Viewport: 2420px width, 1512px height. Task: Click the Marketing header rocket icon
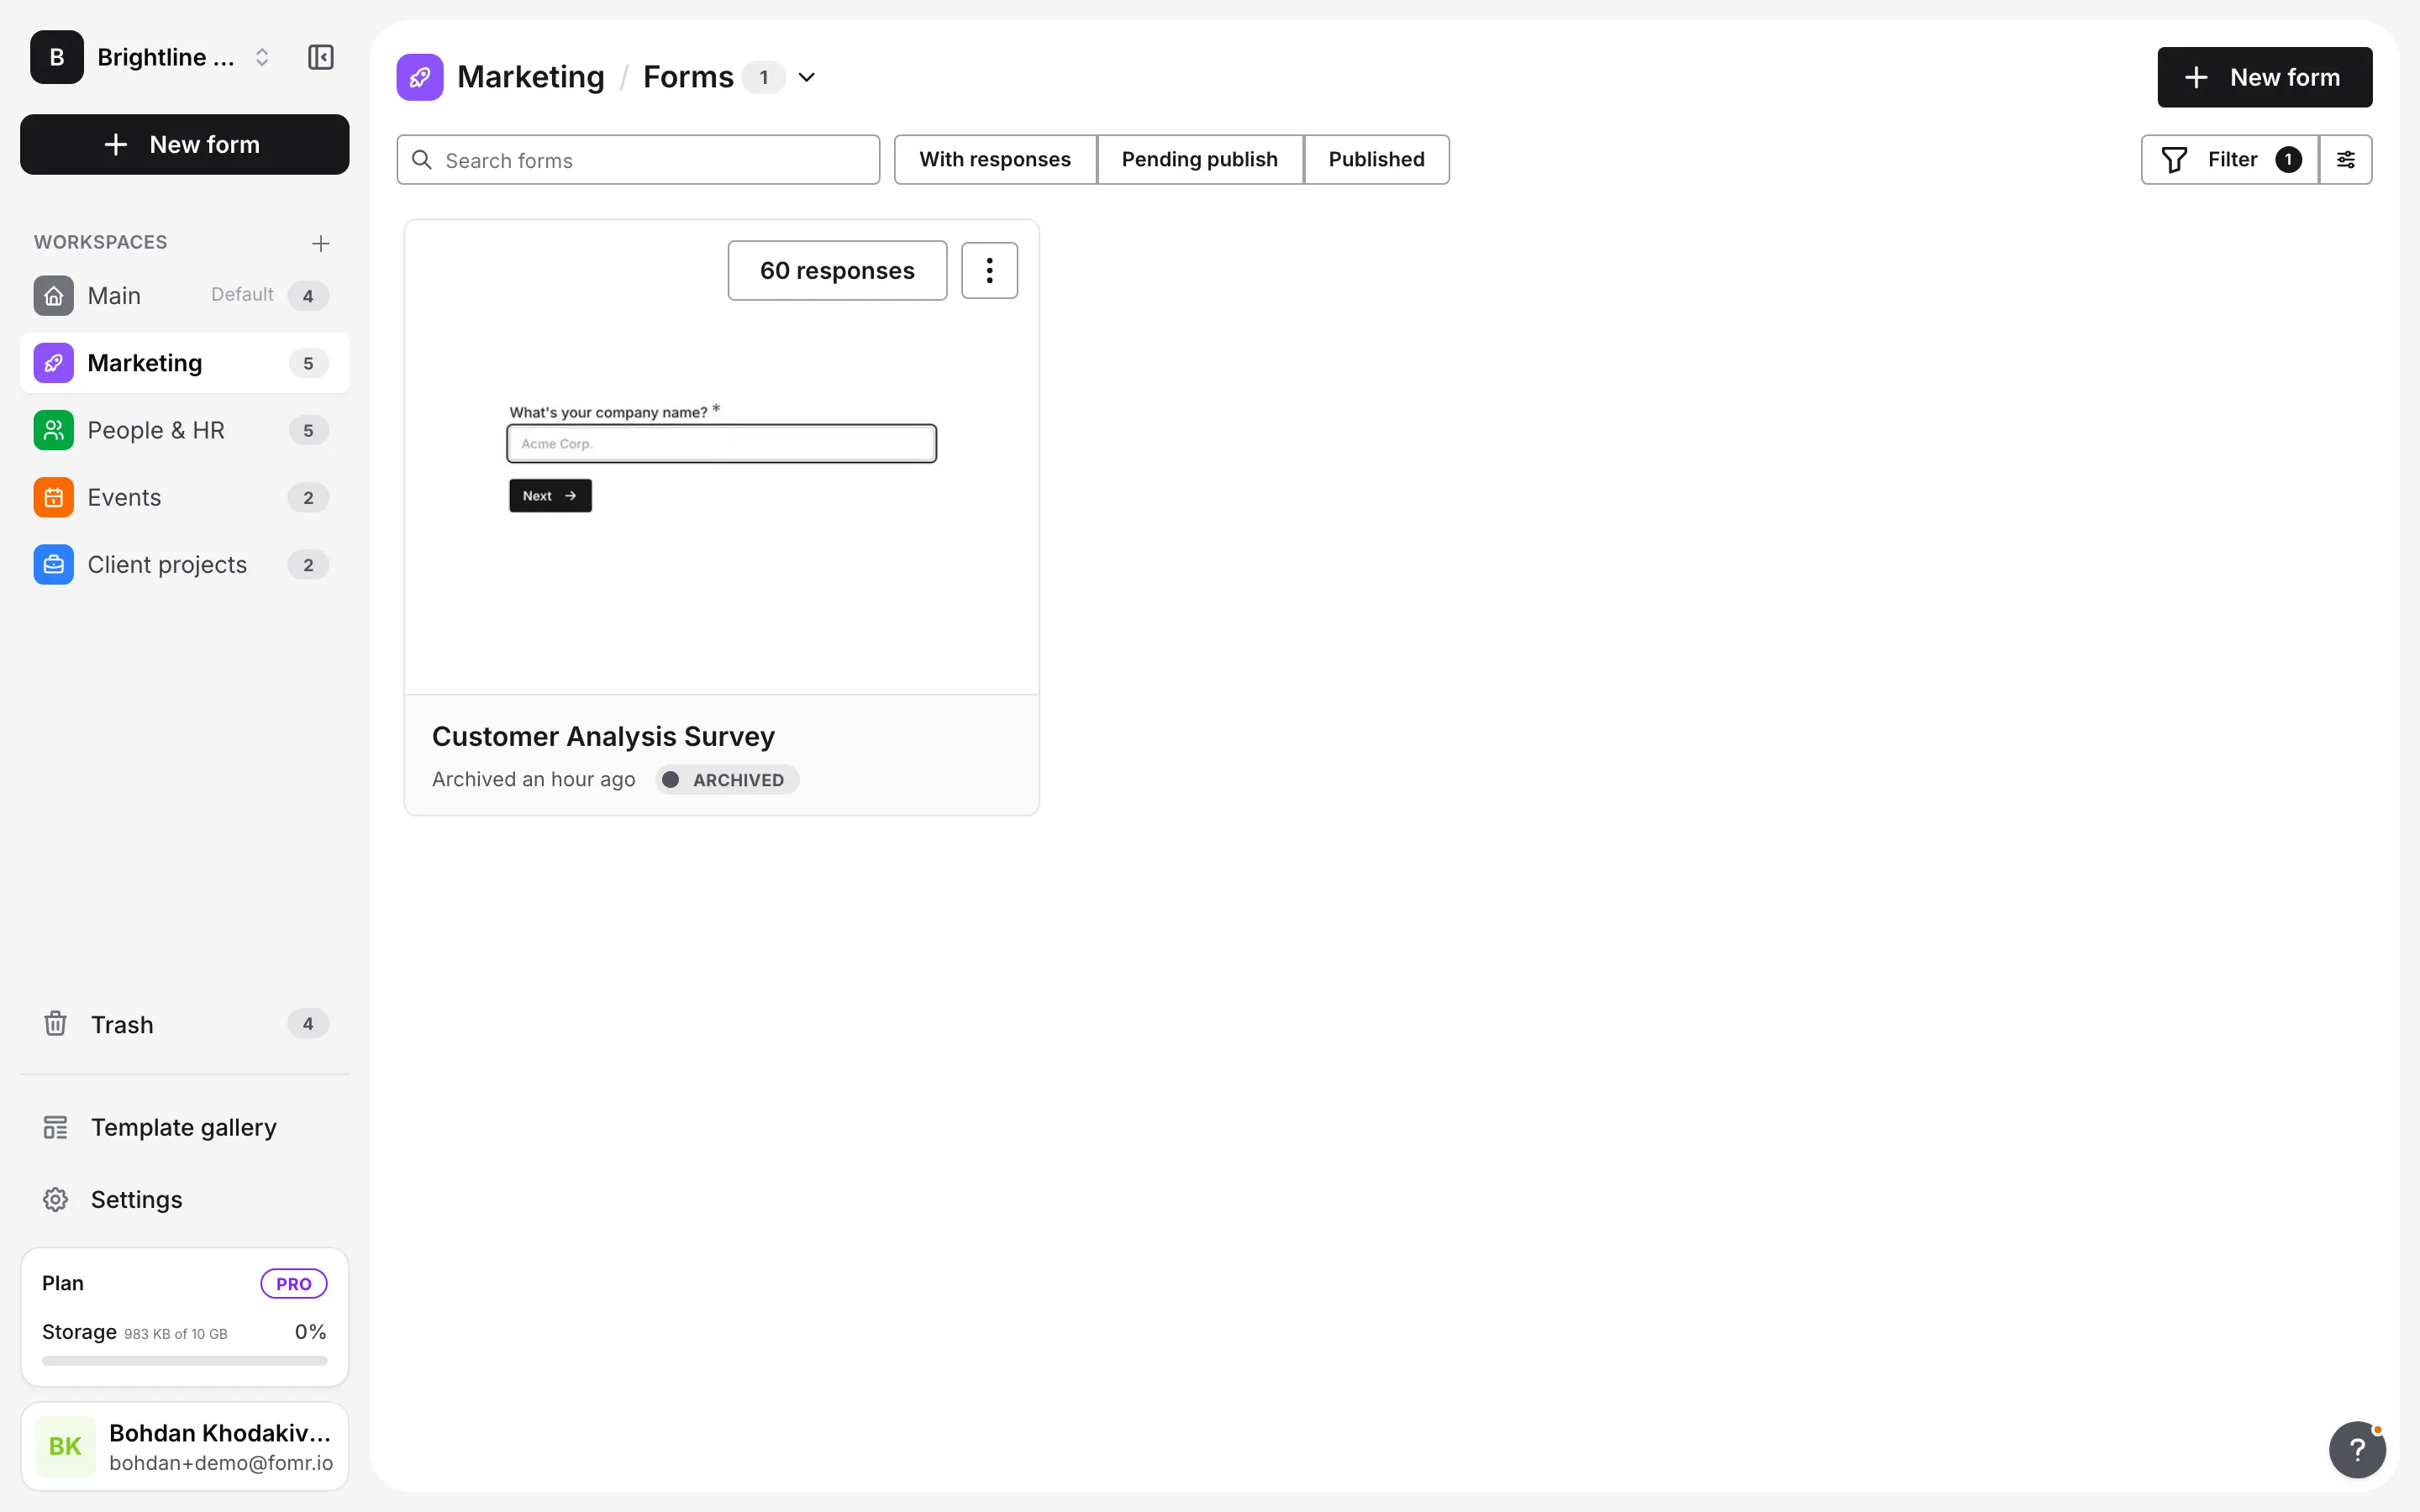420,77
